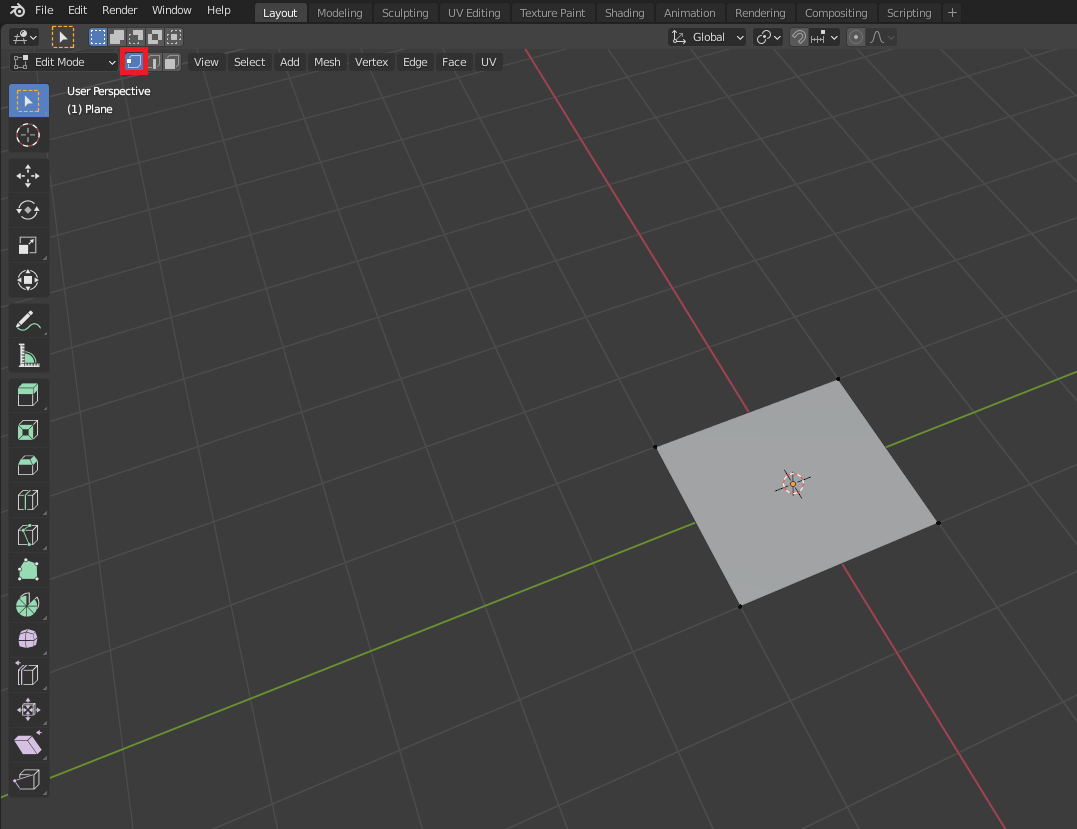Open the Mesh header menu
Screen dimensions: 1077x829
[x=327, y=62]
